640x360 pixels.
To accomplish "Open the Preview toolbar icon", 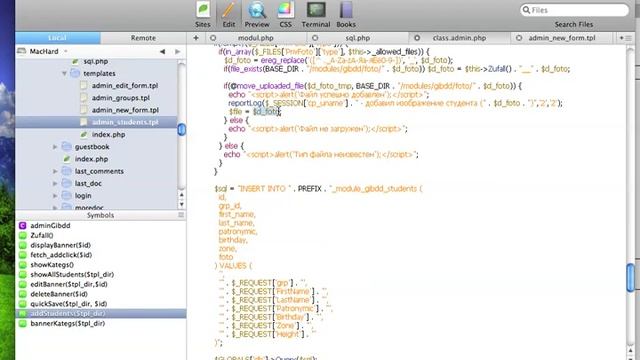I will point(257,15).
